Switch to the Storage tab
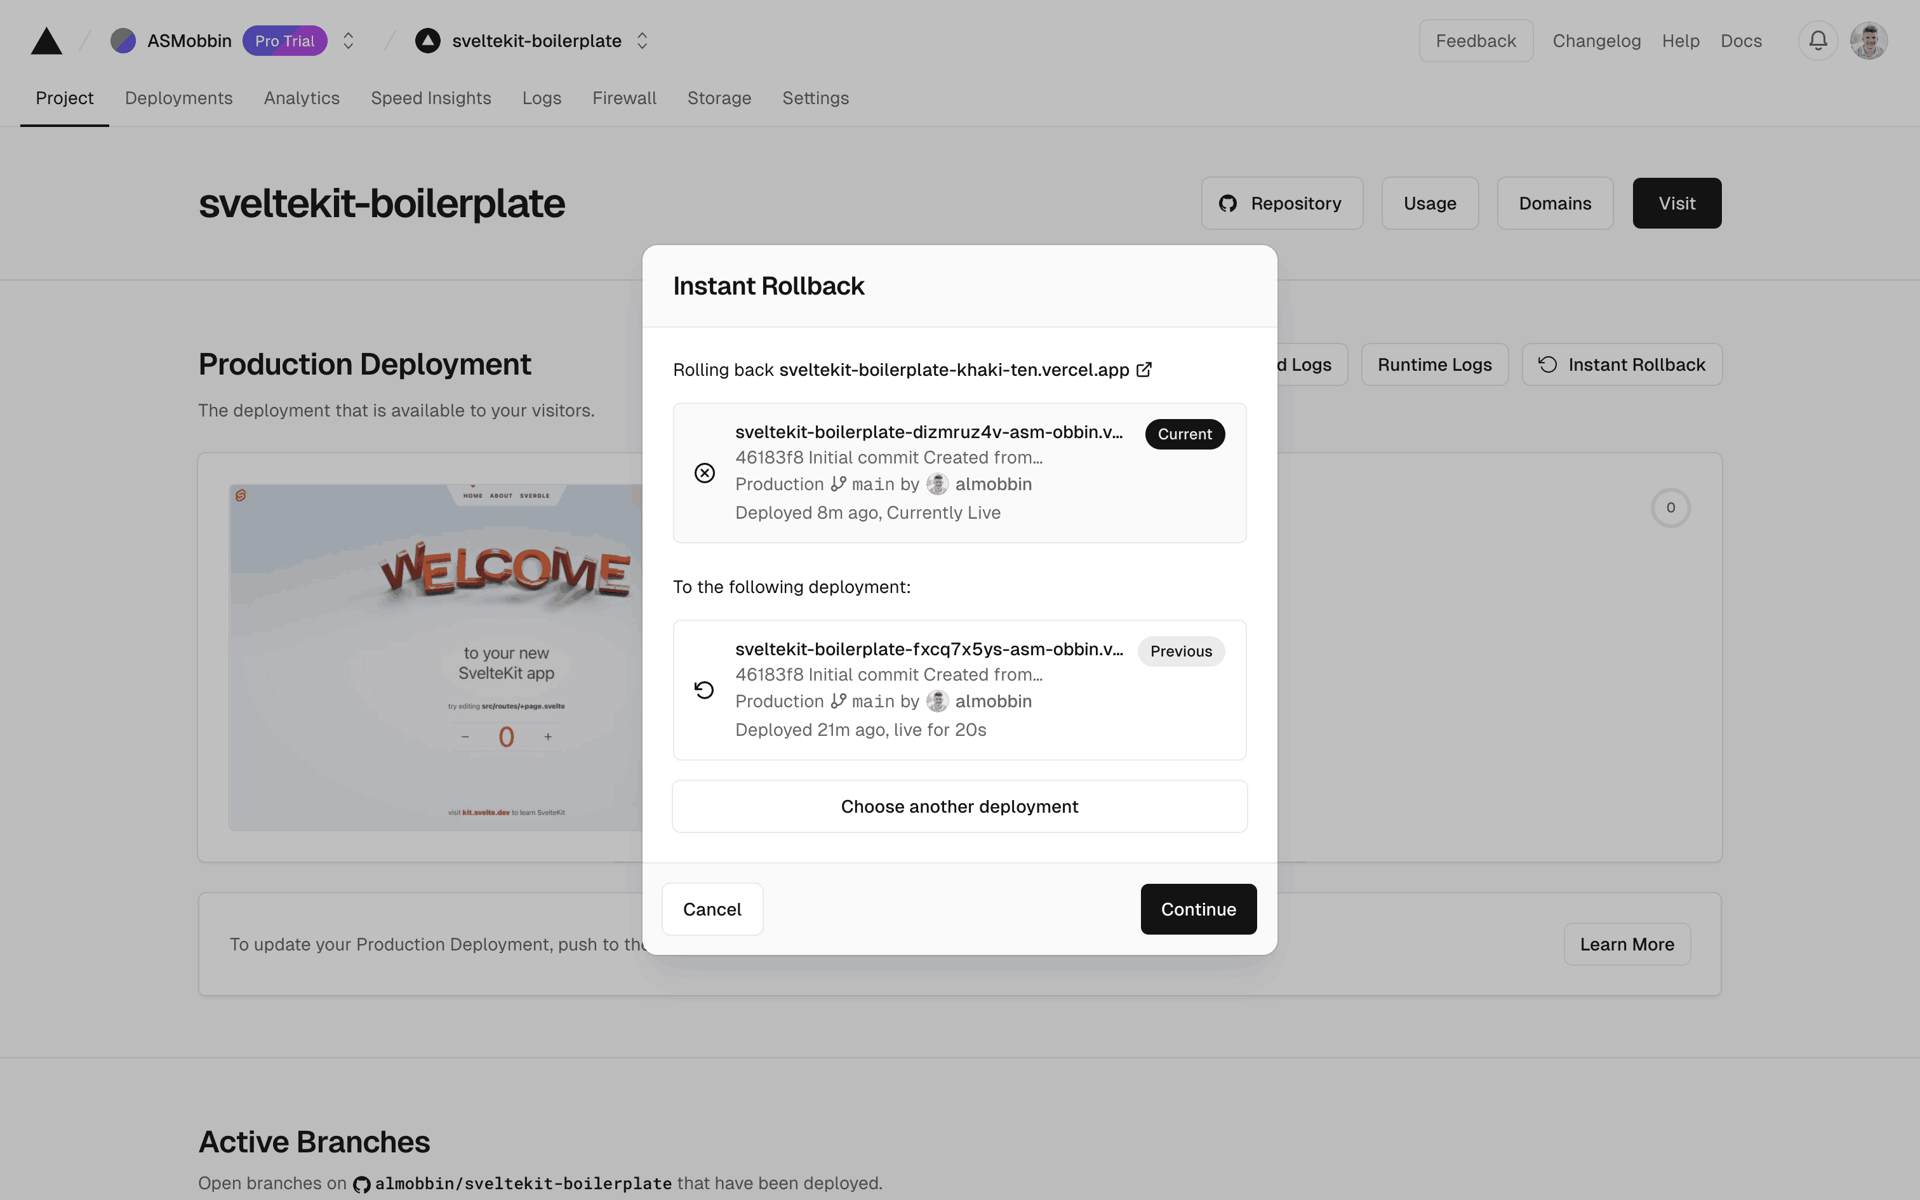 coord(719,98)
